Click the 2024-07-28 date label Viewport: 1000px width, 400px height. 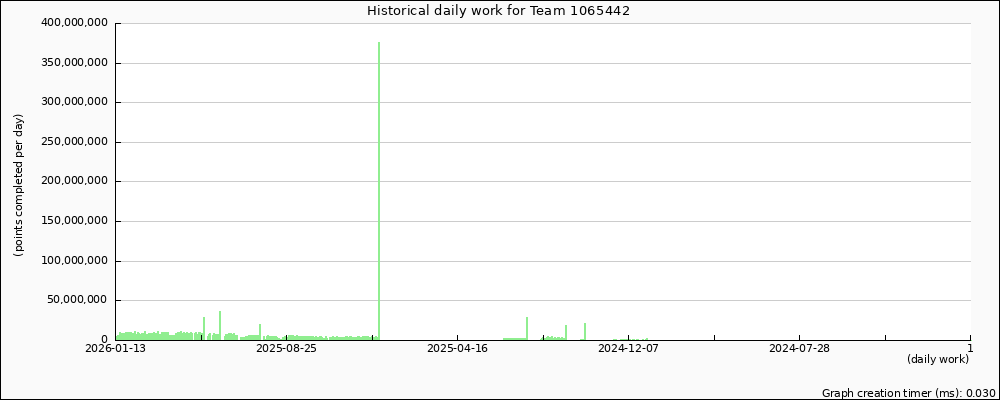(x=799, y=348)
